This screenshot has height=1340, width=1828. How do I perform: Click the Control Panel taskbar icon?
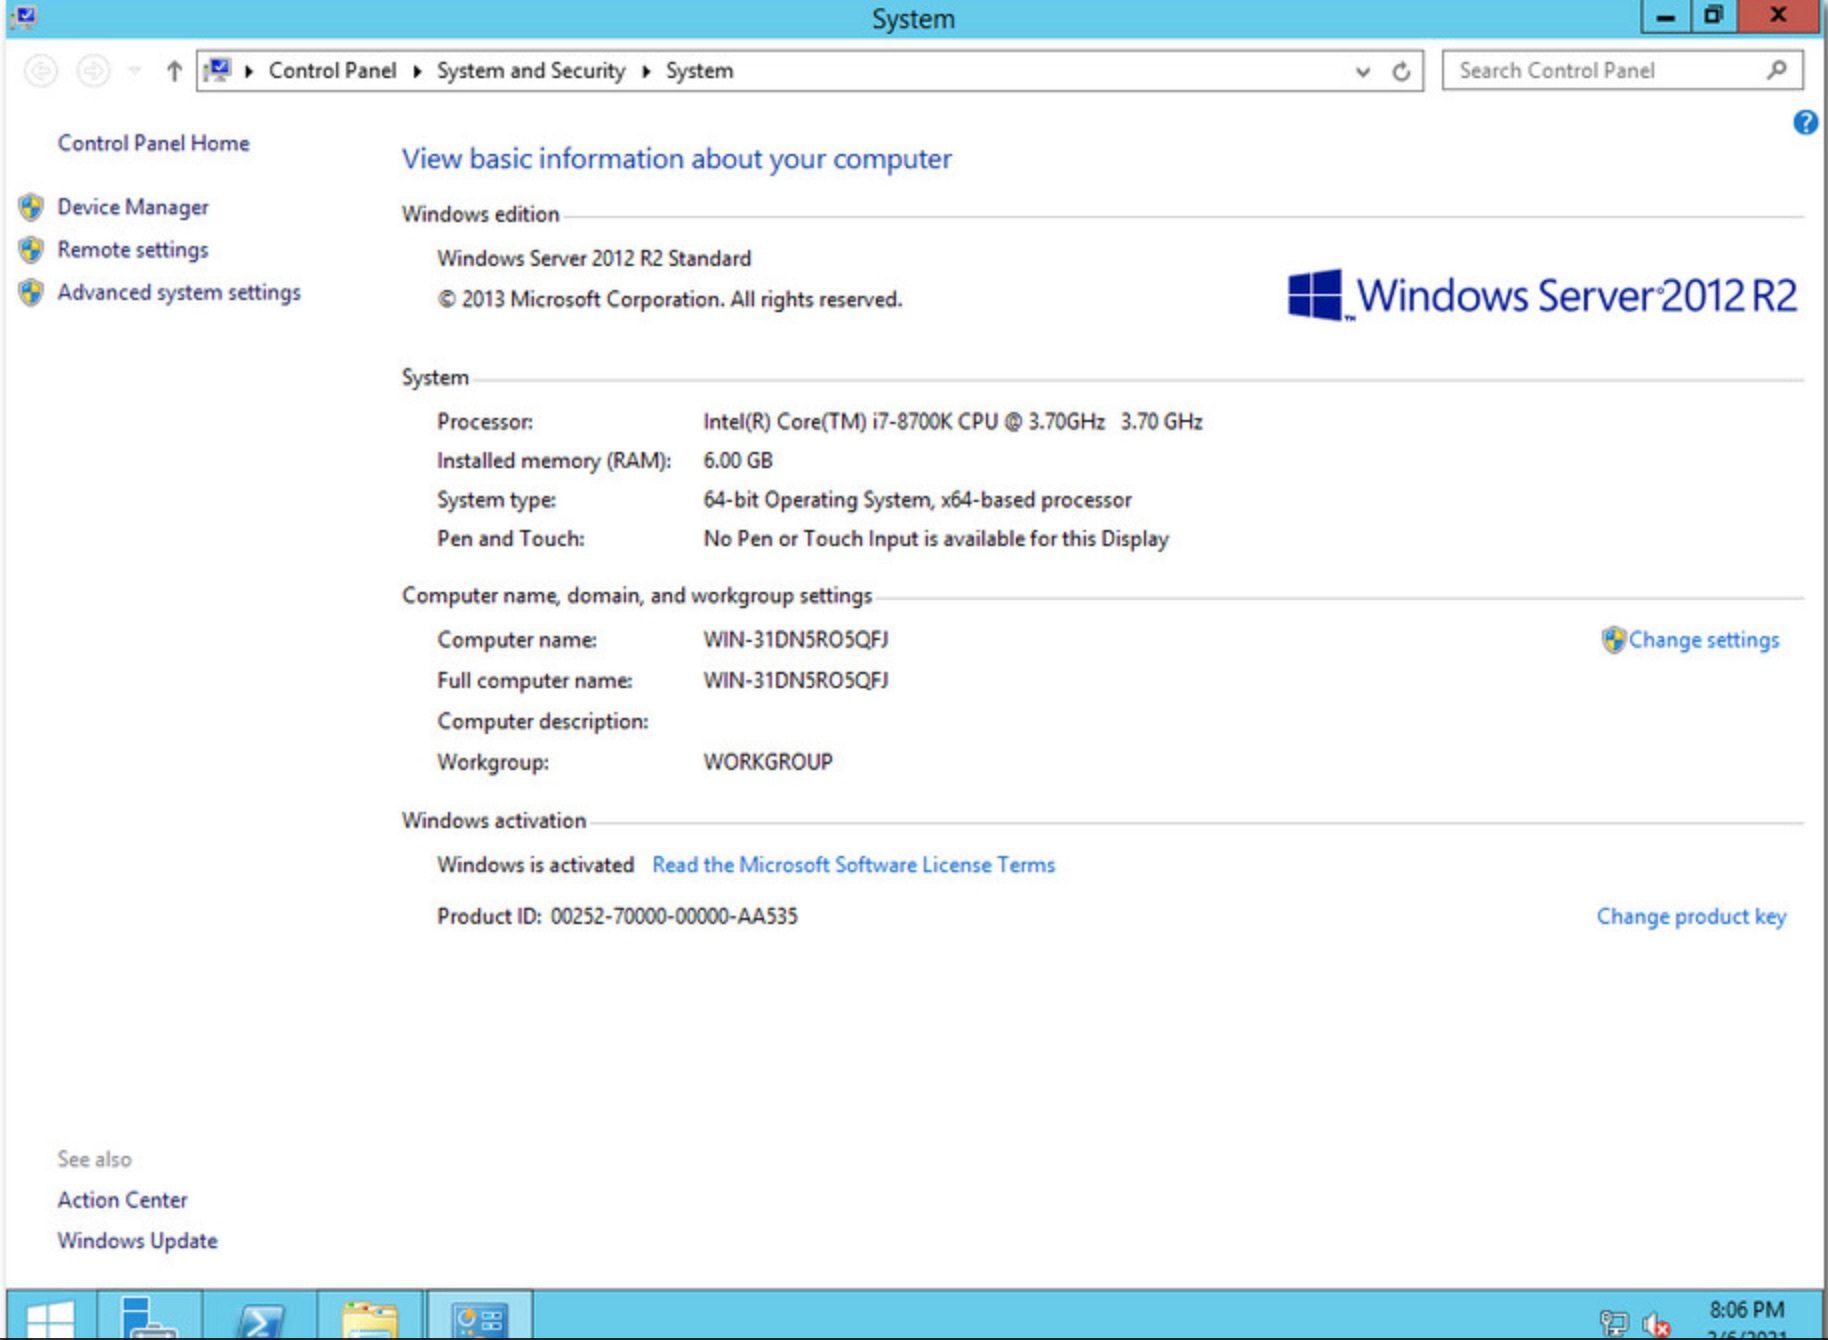point(480,1316)
